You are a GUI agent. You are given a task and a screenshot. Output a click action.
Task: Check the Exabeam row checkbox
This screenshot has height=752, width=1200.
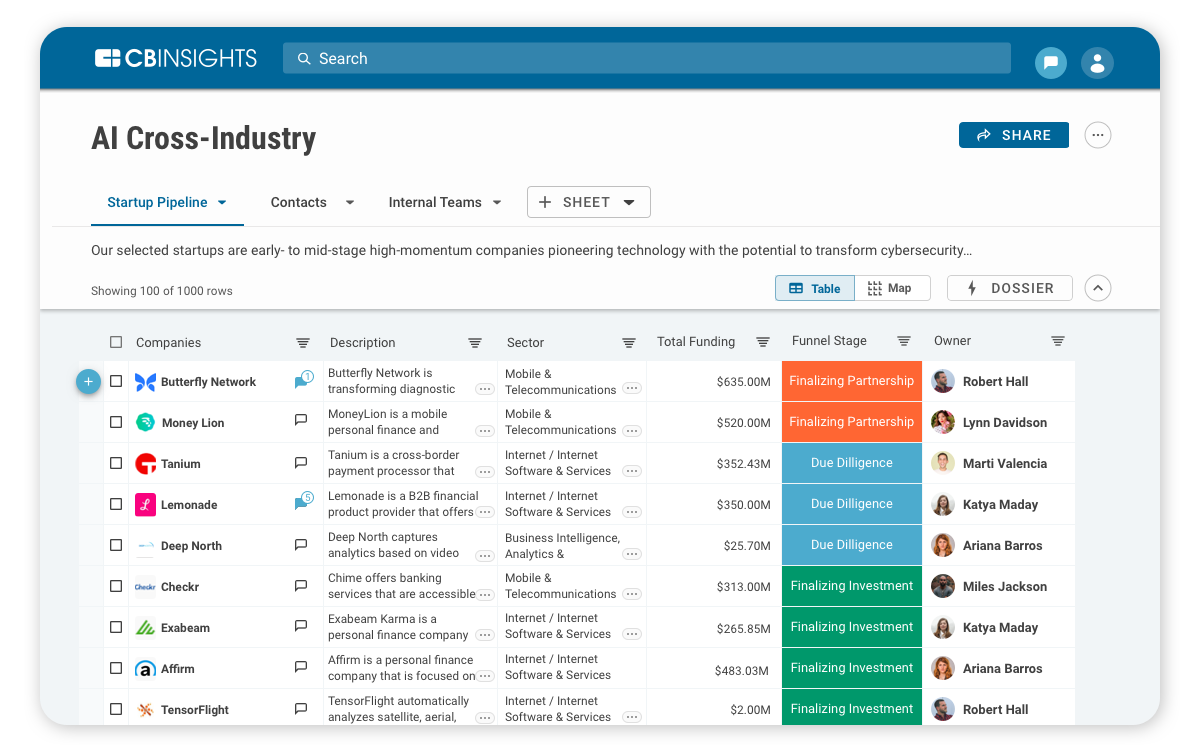pyautogui.click(x=116, y=627)
